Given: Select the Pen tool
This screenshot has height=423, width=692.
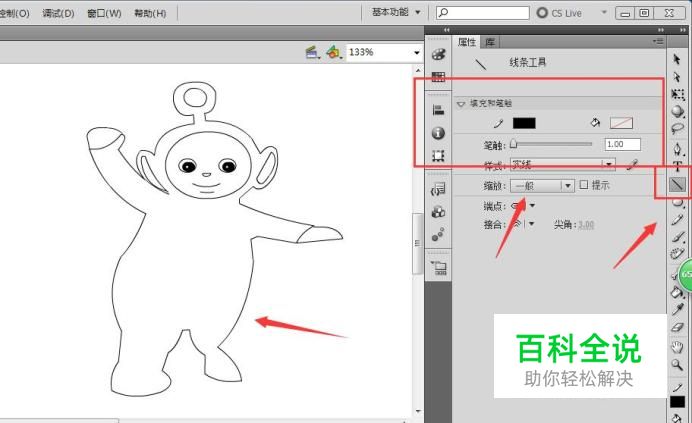Looking at the screenshot, I should (677, 149).
